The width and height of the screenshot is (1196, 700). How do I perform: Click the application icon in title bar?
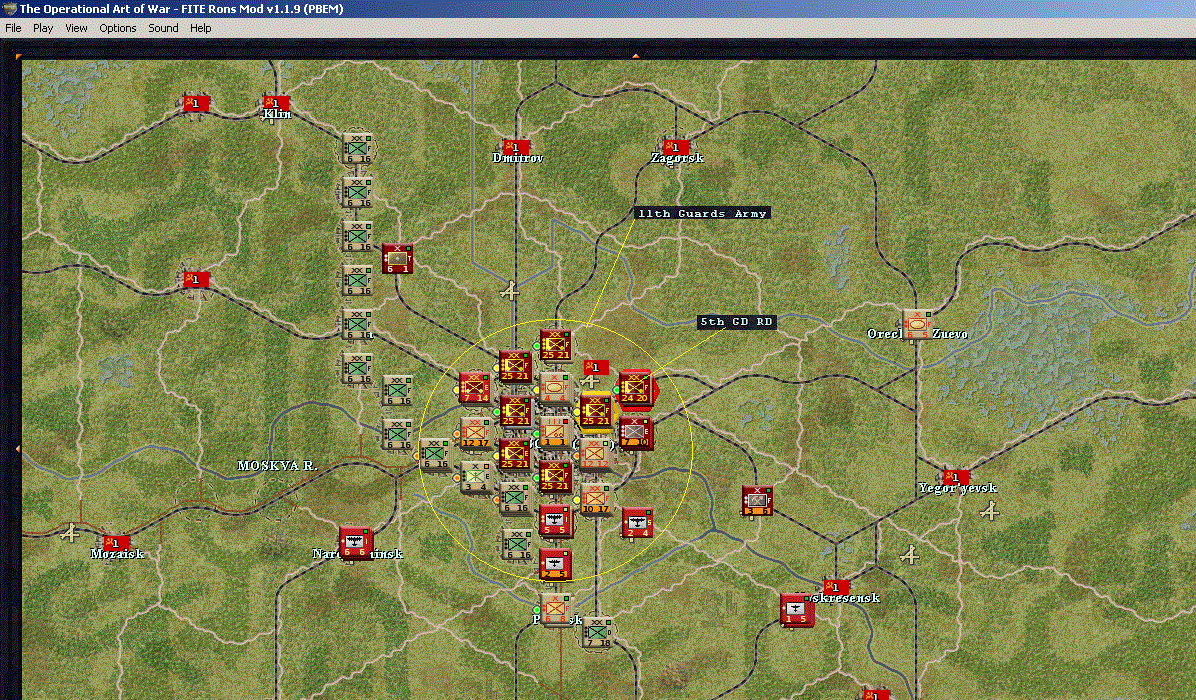coord(9,8)
